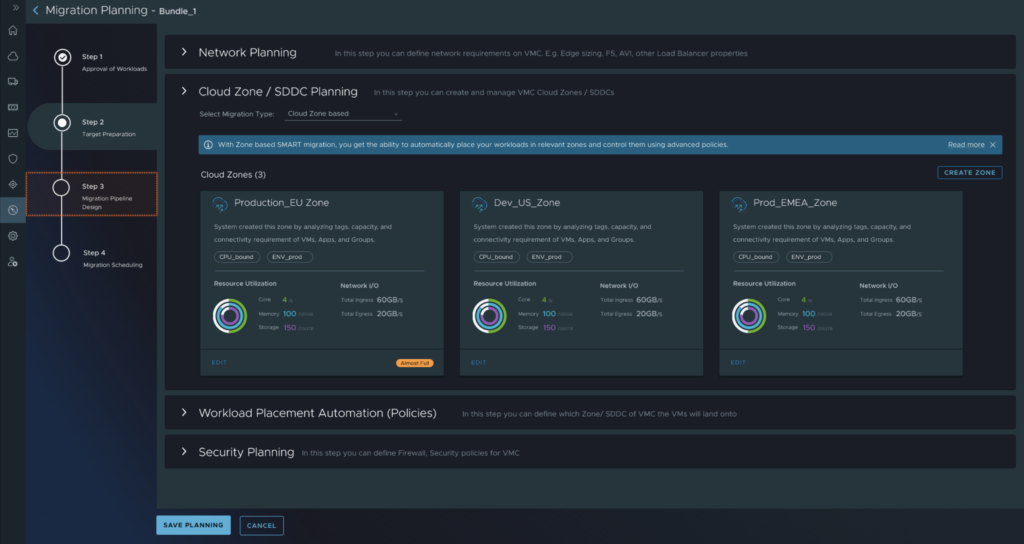Dismiss the Zone based SMART migration banner
This screenshot has height=544, width=1024.
[993, 145]
